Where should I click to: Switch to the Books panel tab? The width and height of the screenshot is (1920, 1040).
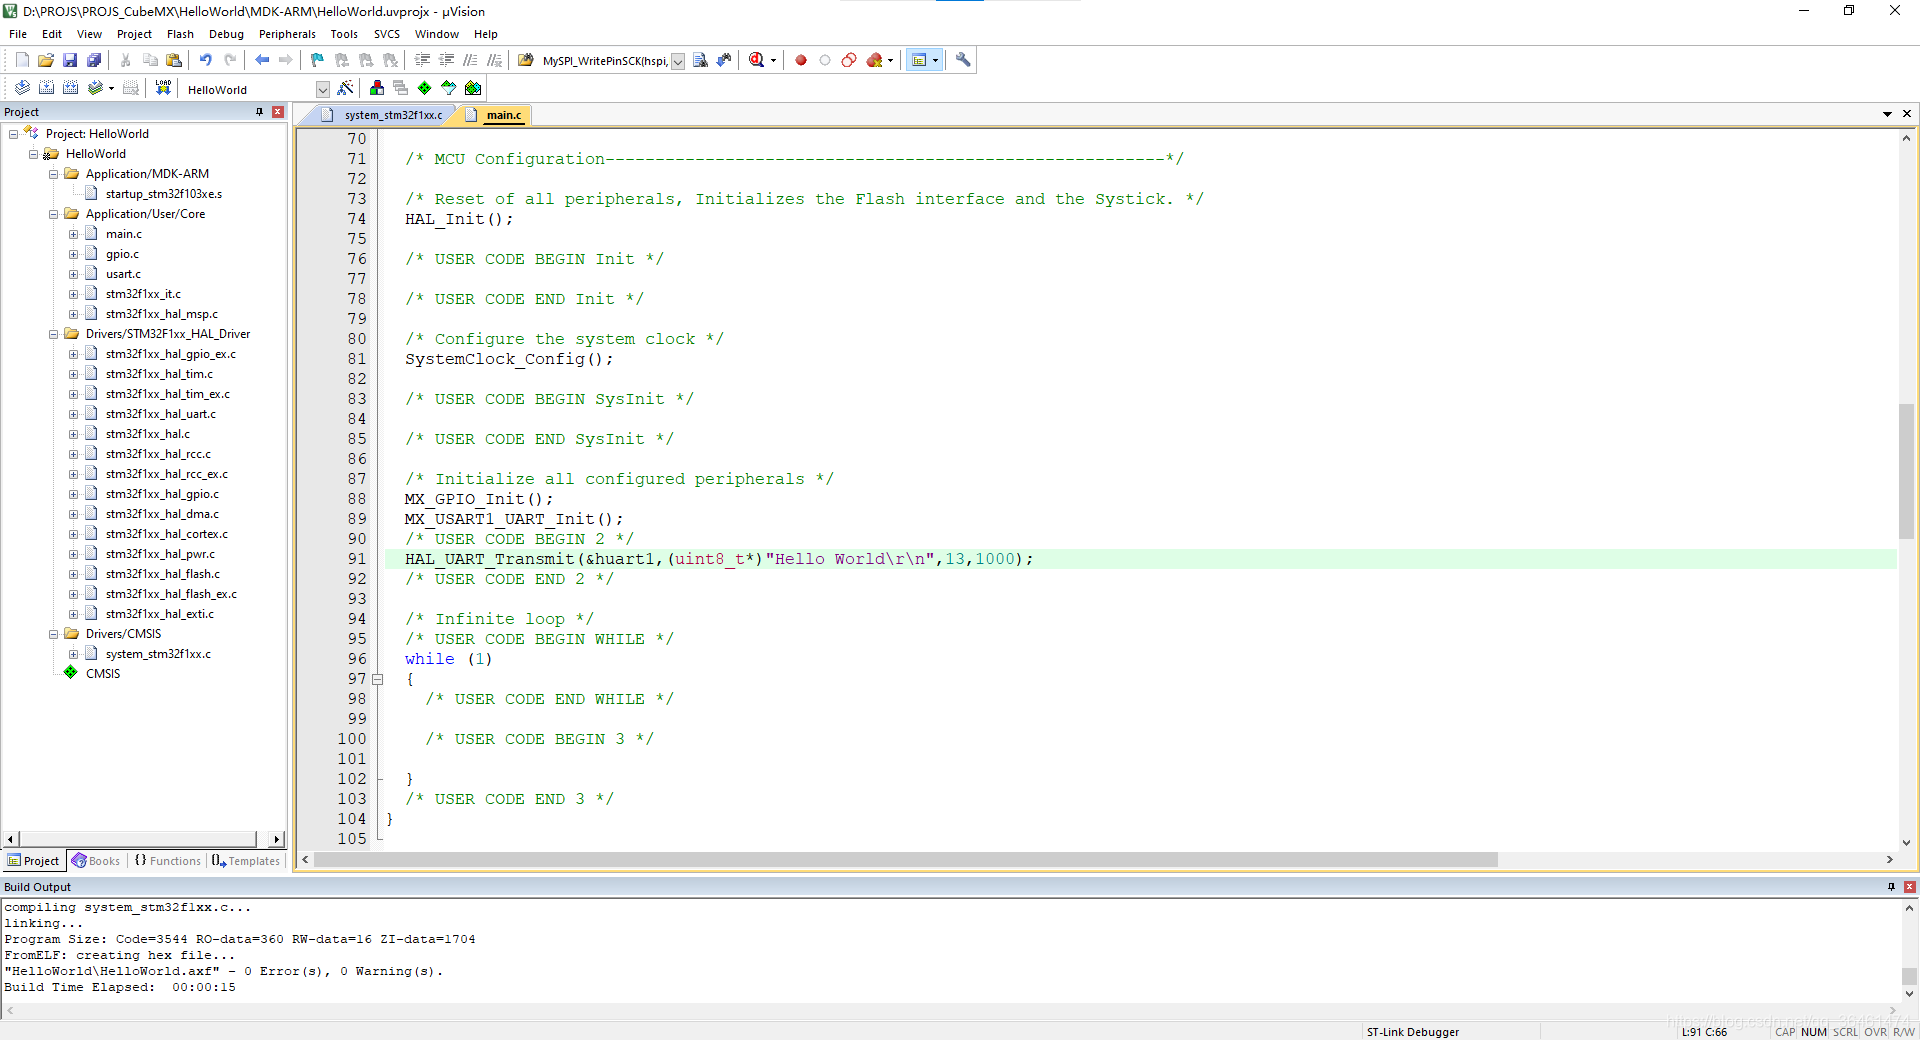click(x=96, y=861)
